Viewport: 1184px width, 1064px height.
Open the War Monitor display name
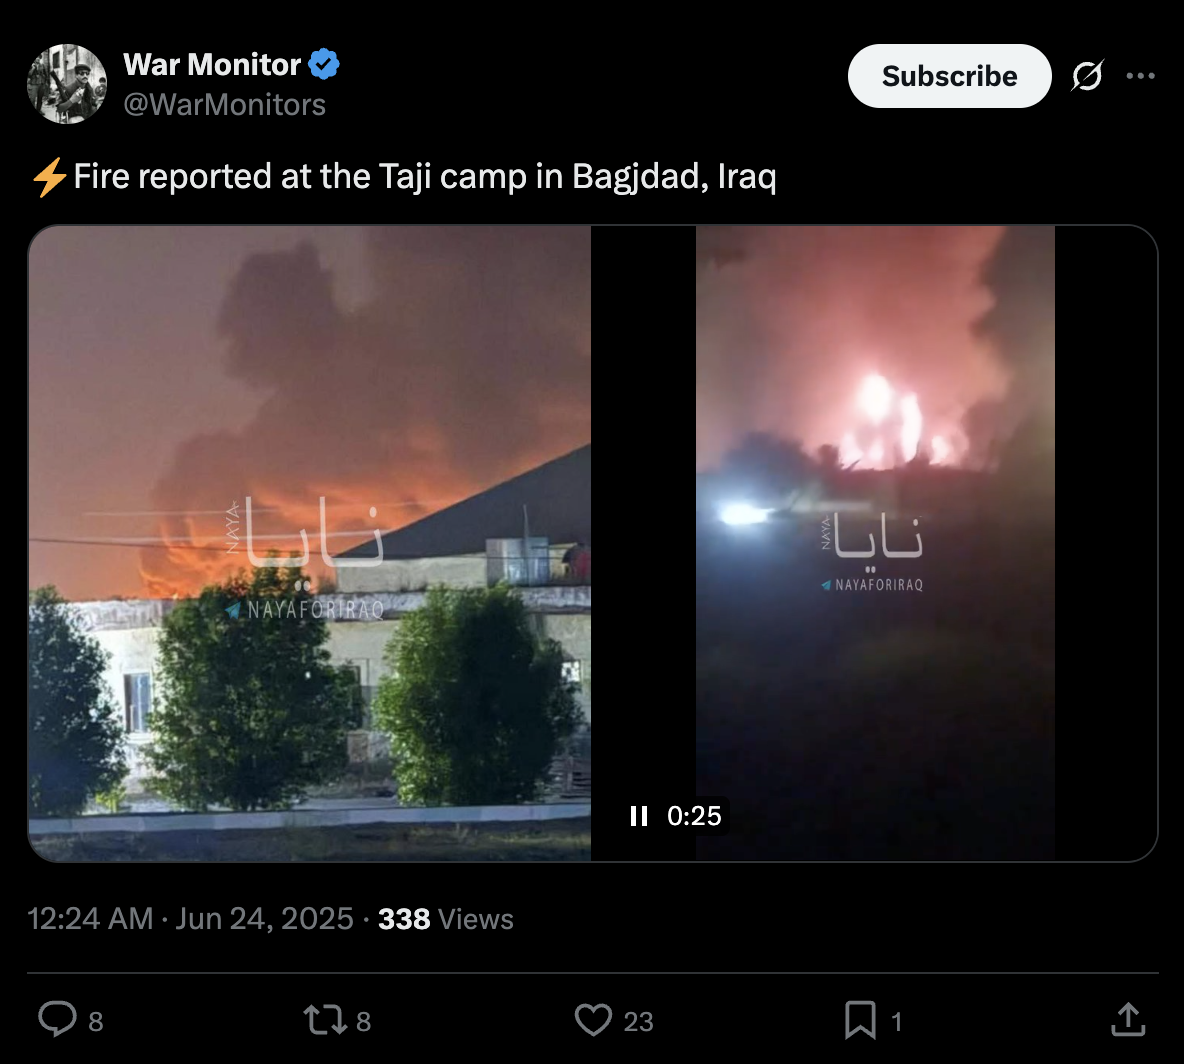[x=212, y=65]
